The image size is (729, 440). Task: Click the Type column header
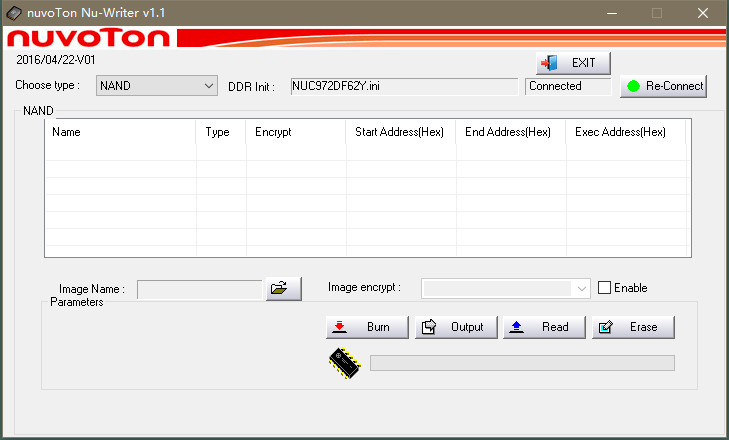(x=221, y=132)
